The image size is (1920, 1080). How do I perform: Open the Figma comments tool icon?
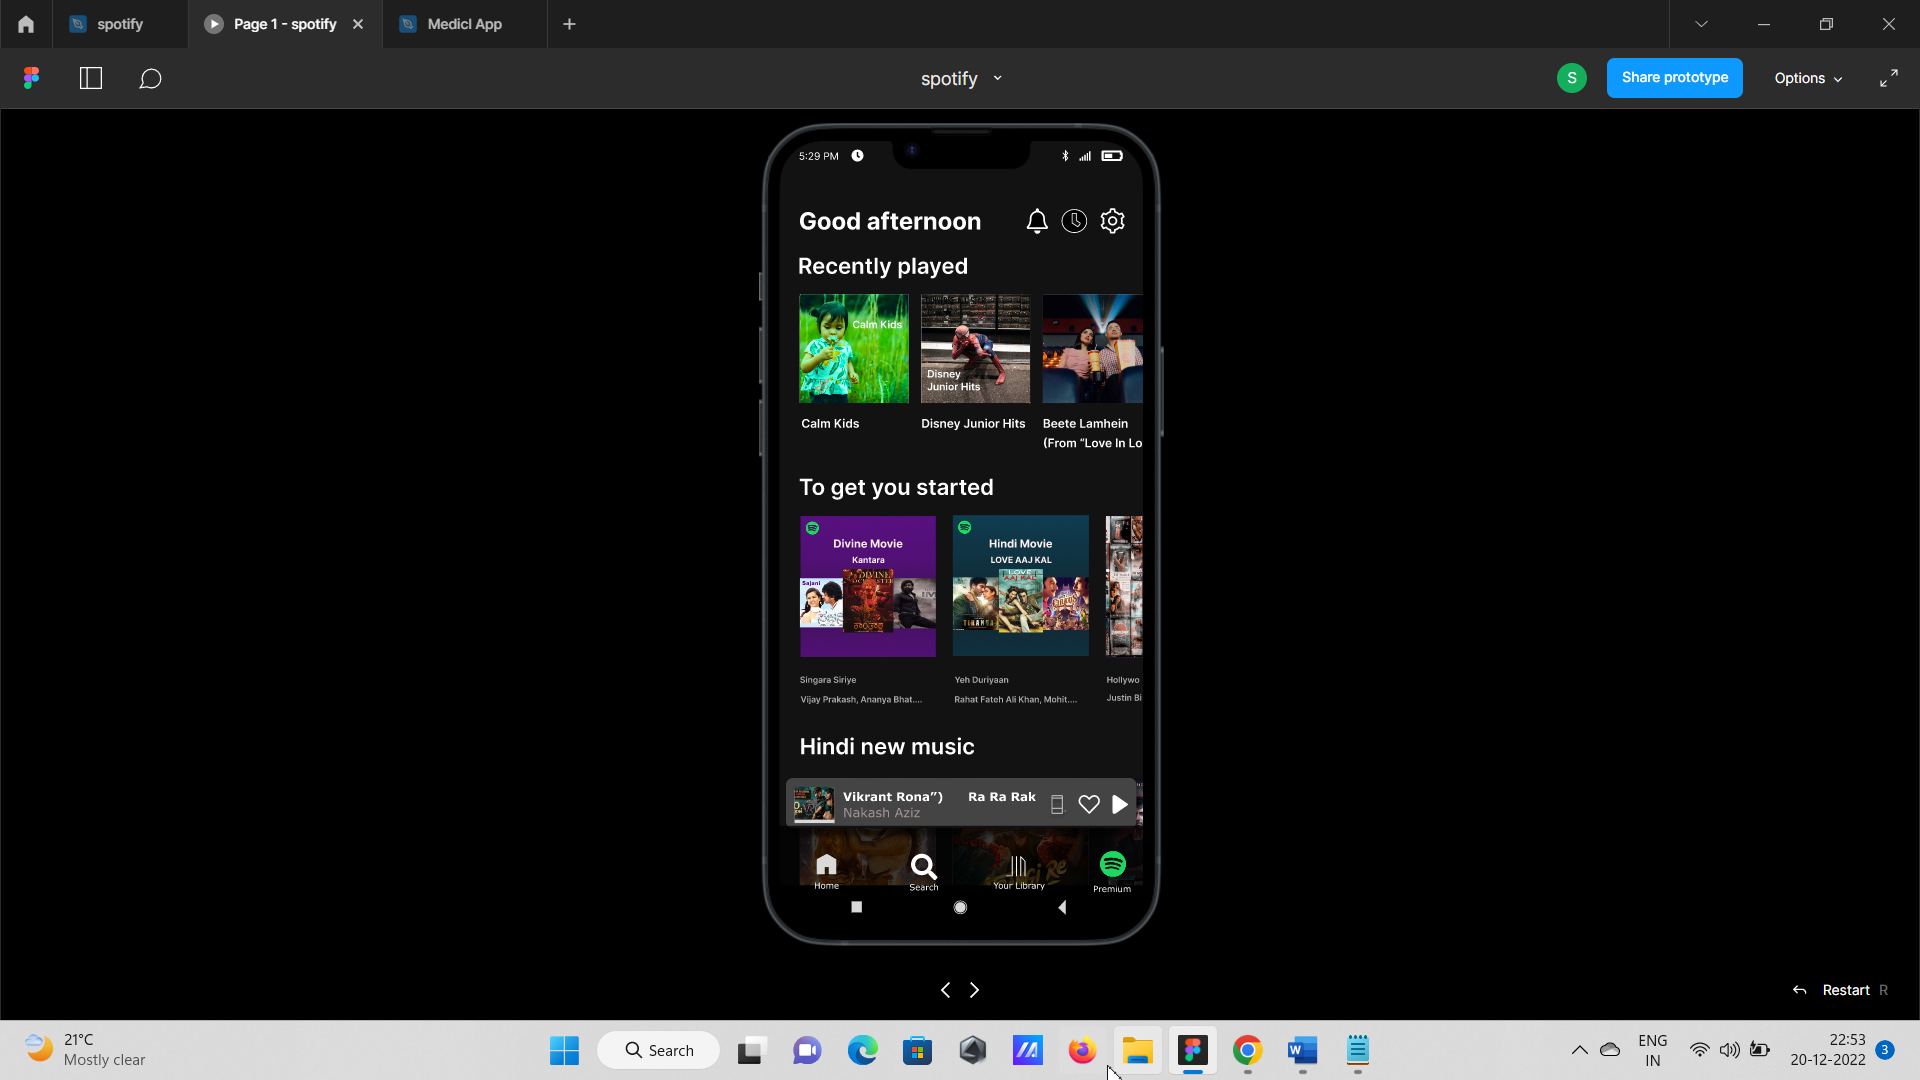point(150,78)
